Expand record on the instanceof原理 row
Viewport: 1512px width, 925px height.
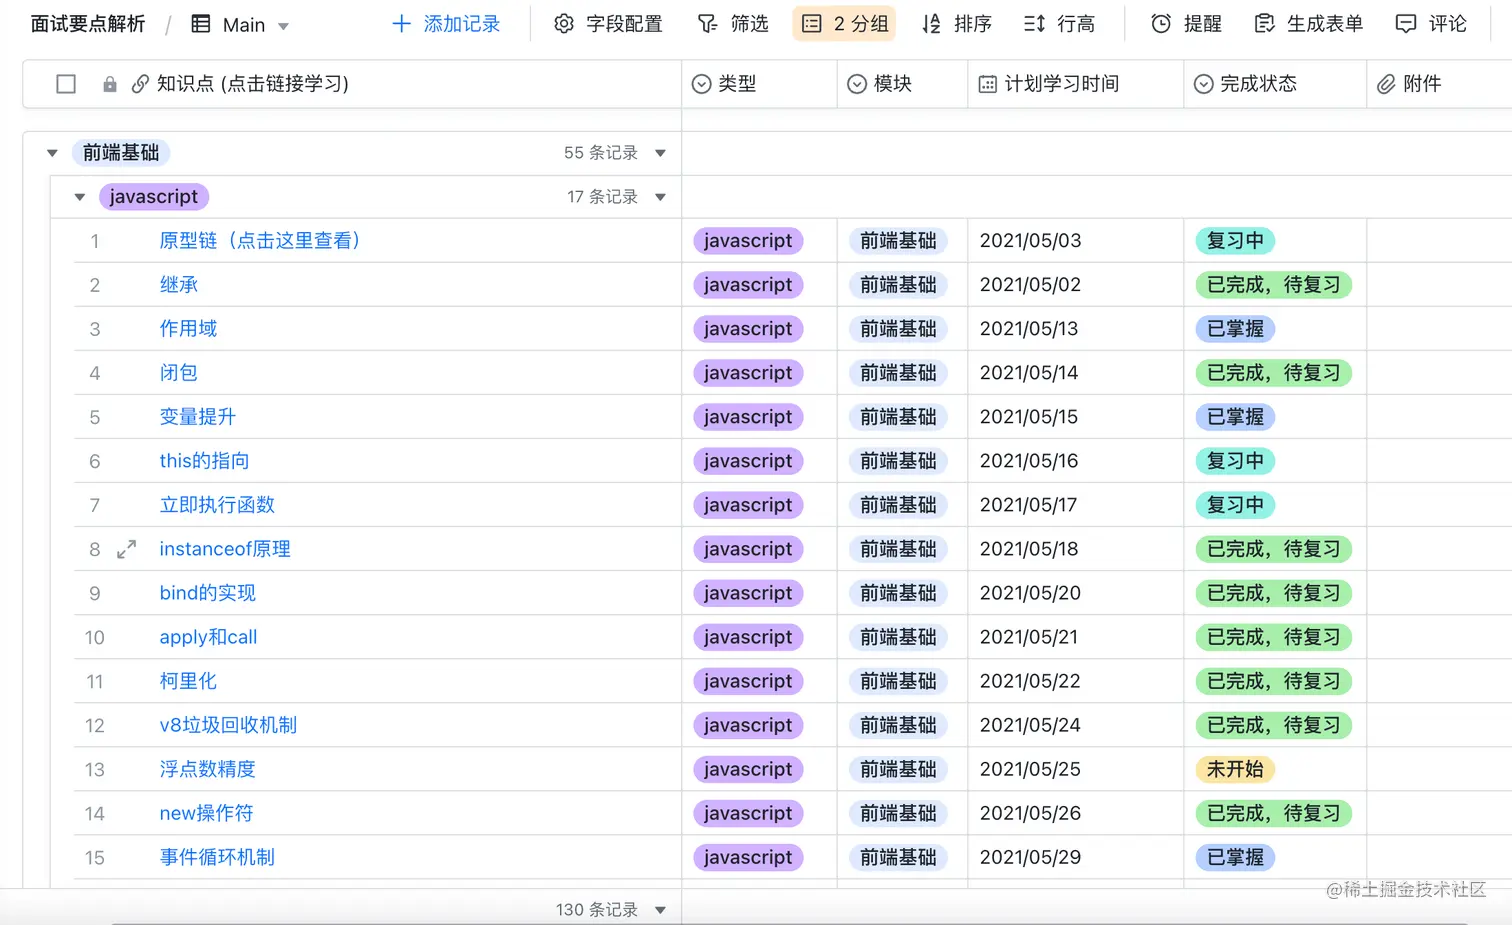[x=126, y=549]
